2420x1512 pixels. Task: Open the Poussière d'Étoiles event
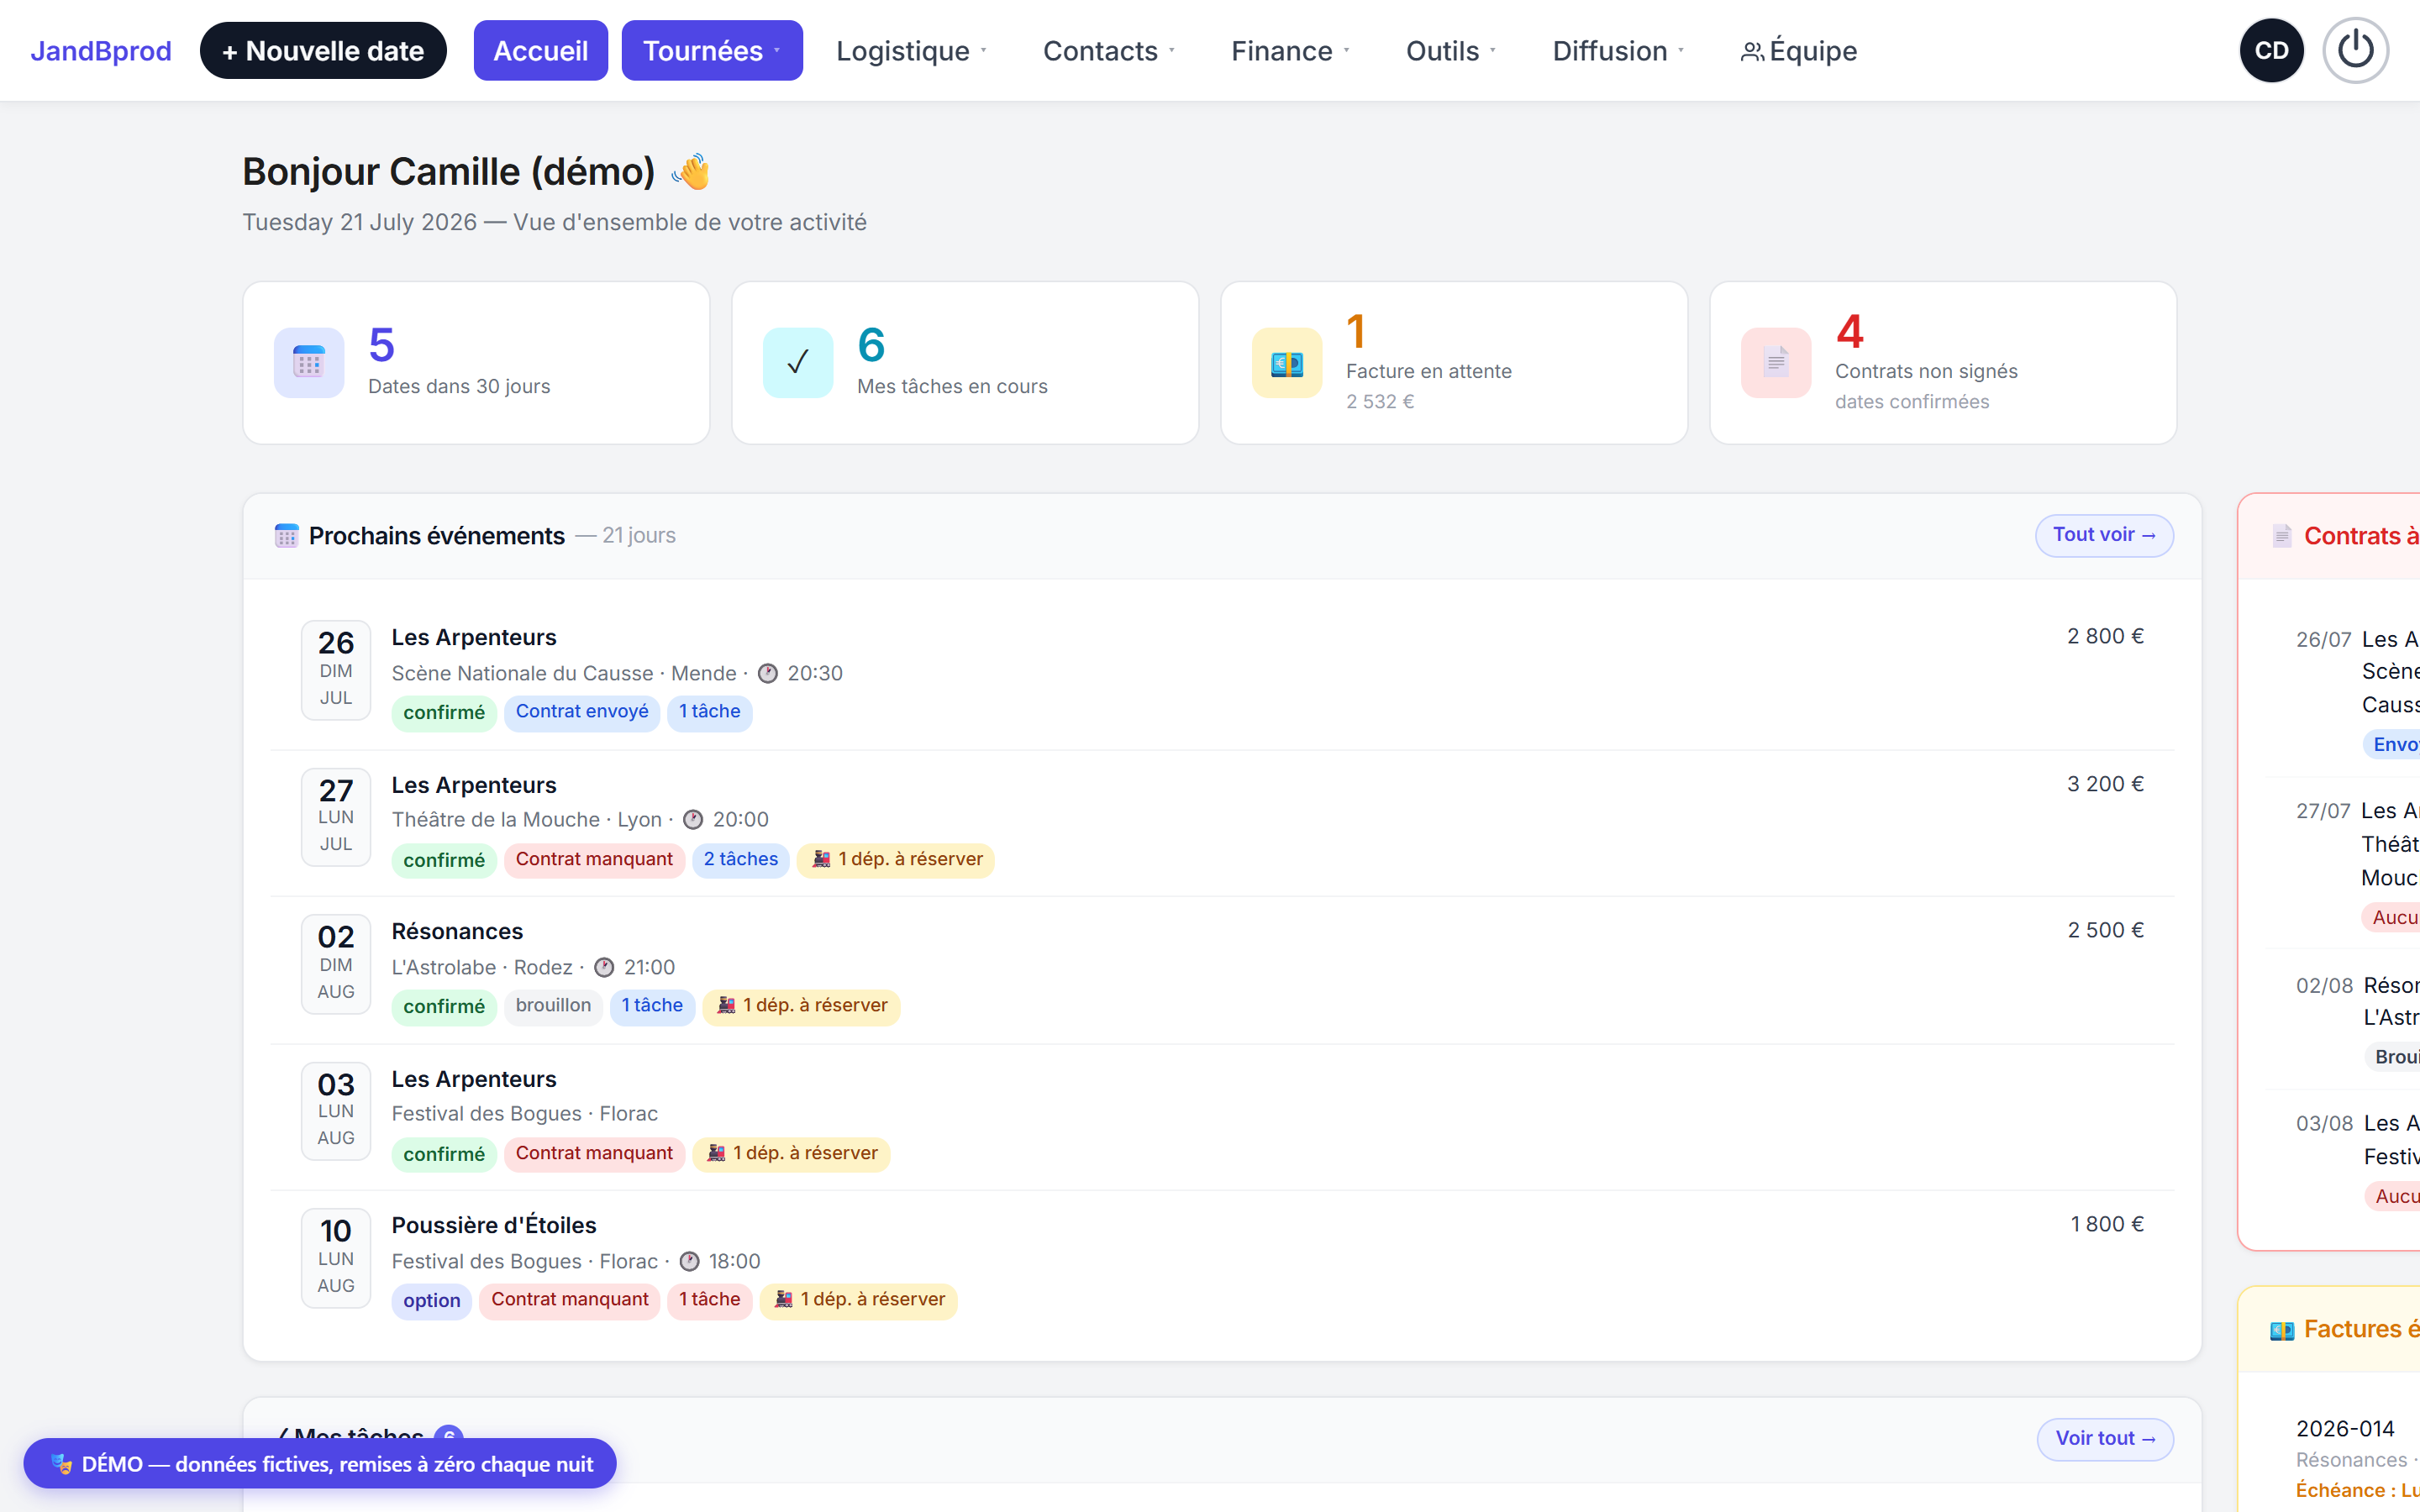(x=494, y=1225)
